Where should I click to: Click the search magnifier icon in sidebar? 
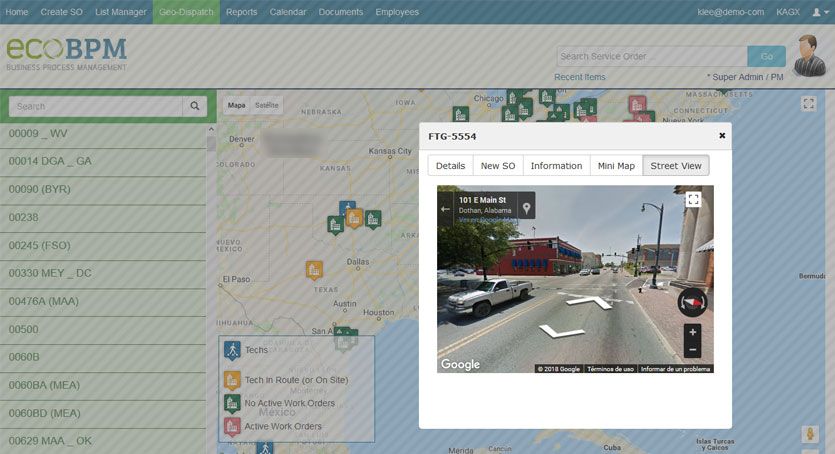[x=195, y=106]
